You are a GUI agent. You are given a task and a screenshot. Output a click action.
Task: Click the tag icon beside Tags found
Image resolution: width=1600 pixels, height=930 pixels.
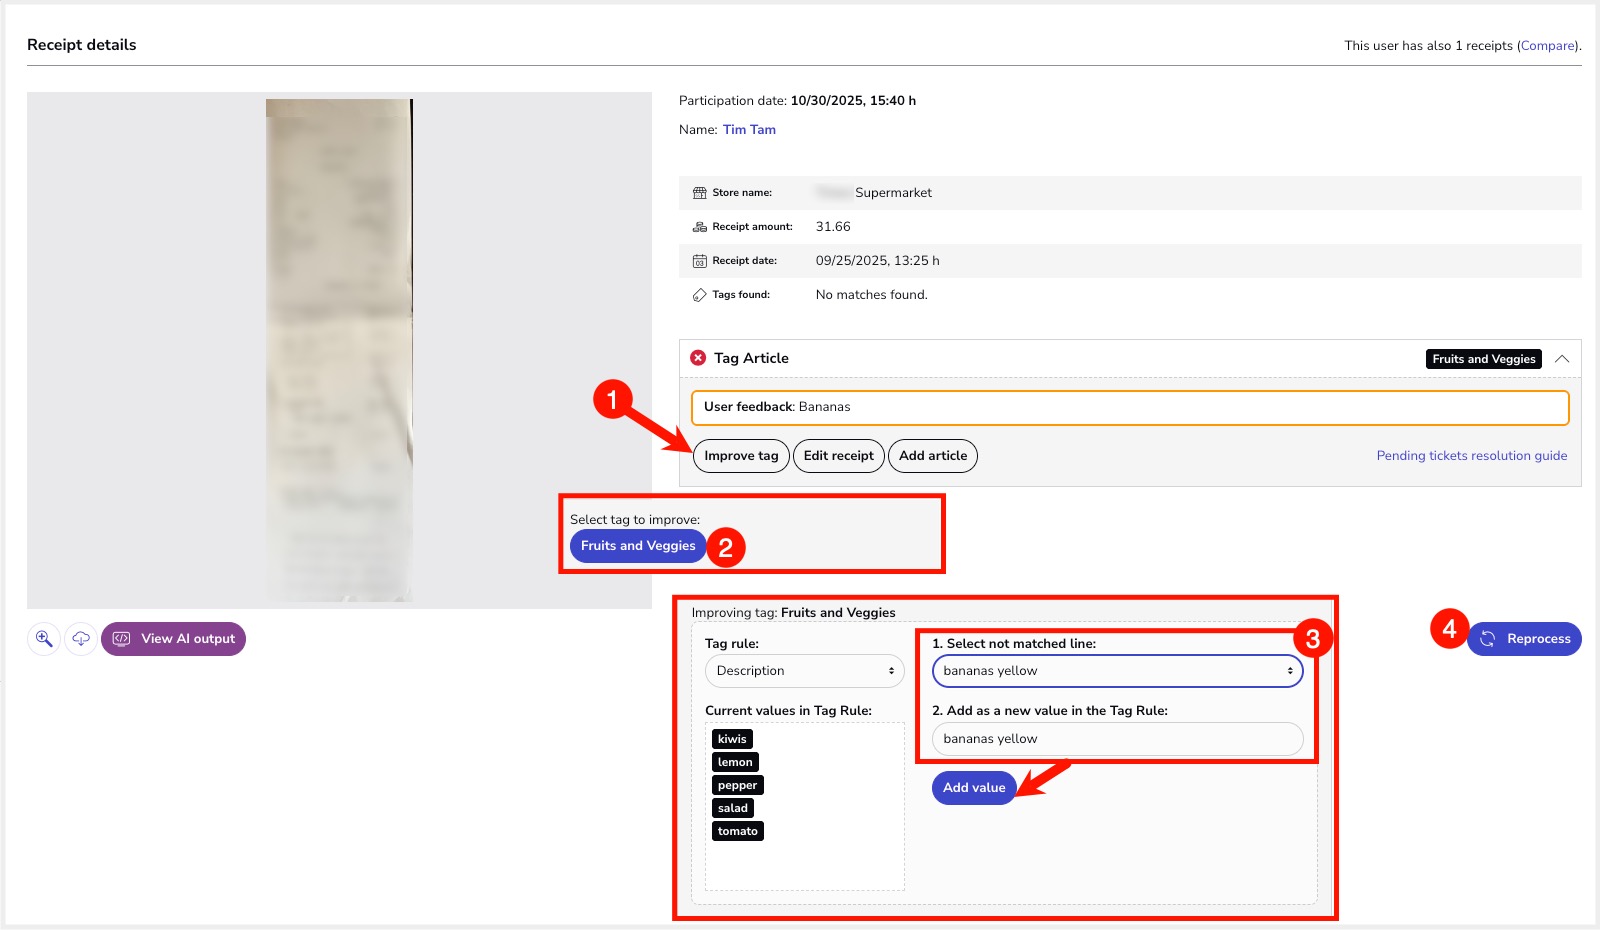(700, 295)
